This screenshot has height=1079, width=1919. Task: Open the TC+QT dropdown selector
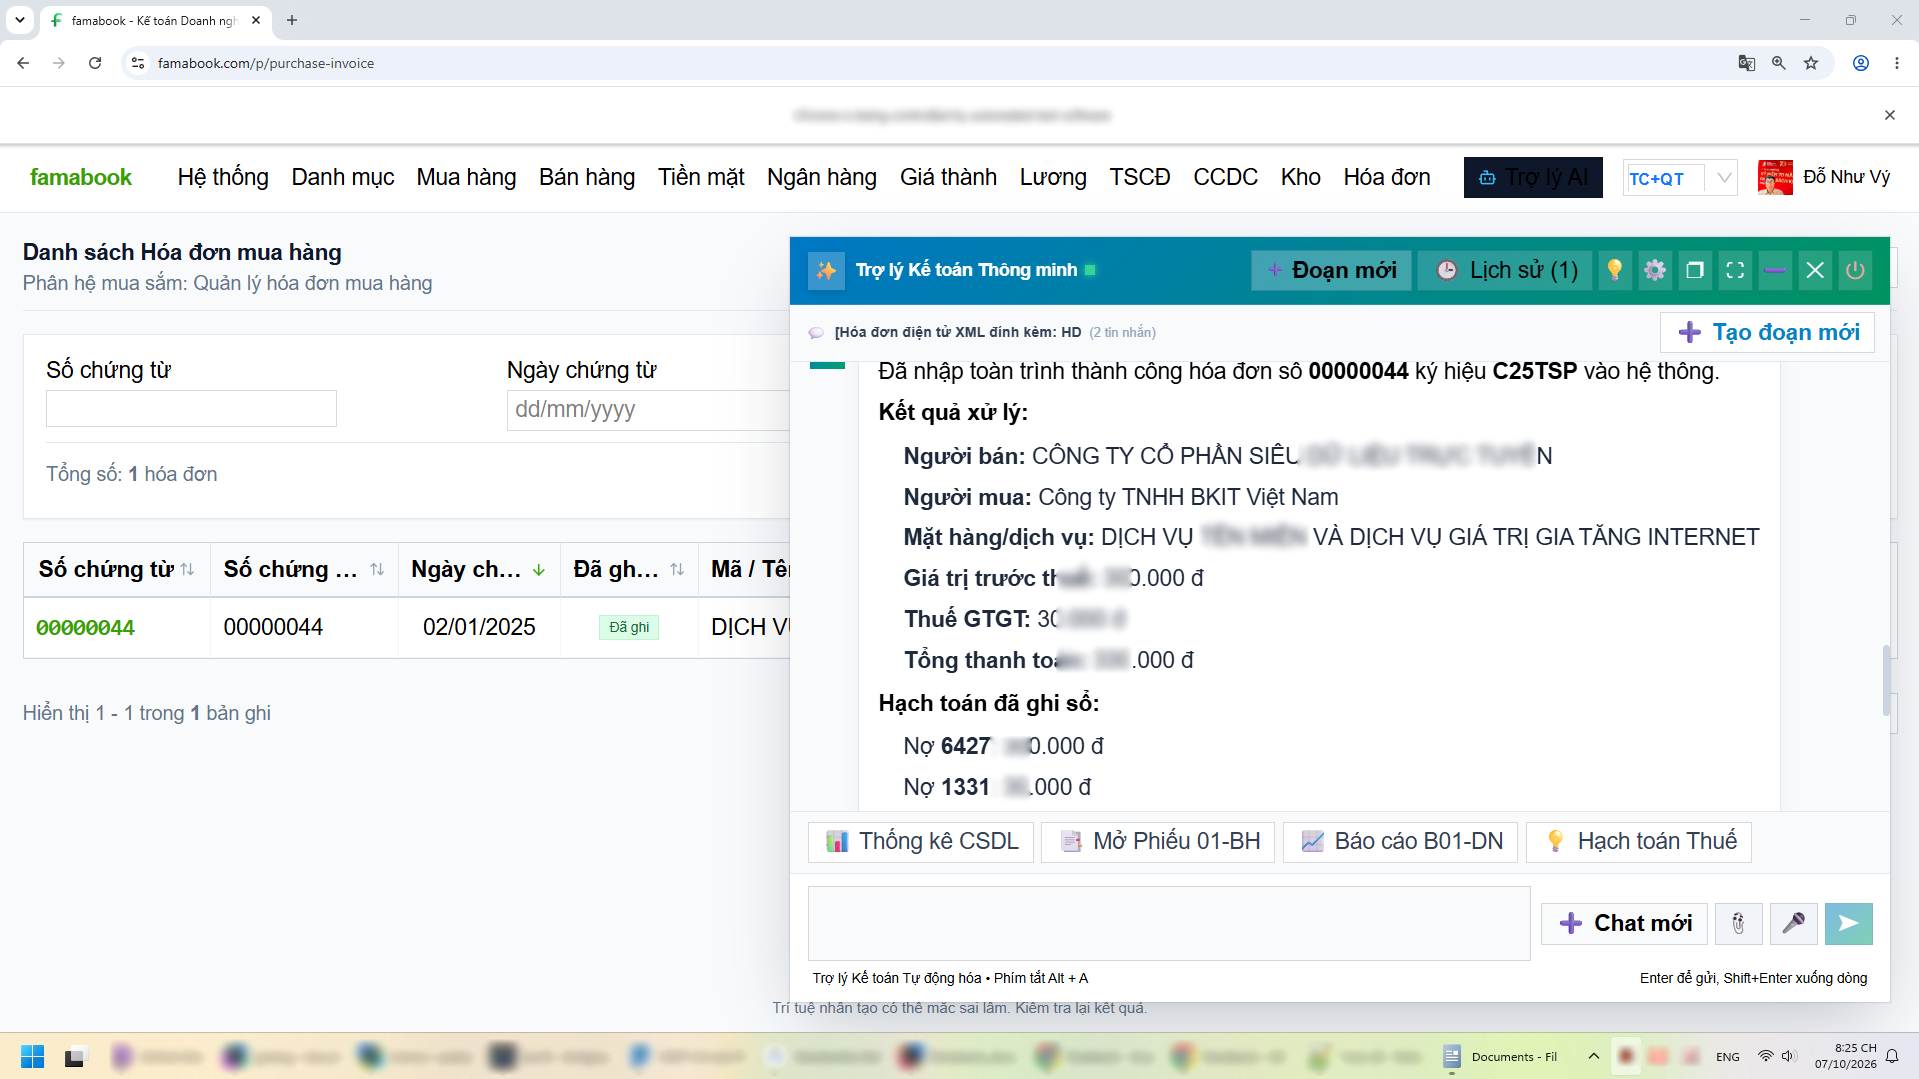[1680, 178]
